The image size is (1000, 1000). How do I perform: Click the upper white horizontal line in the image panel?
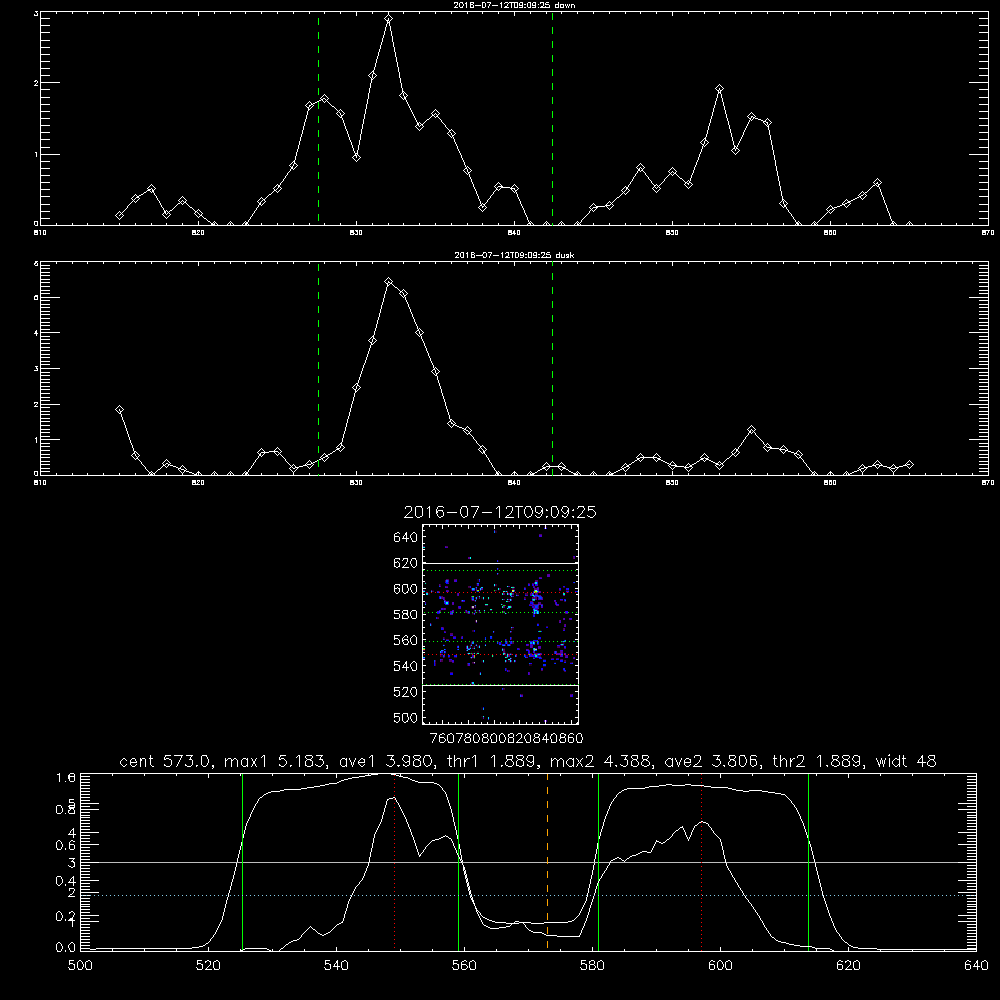500,564
